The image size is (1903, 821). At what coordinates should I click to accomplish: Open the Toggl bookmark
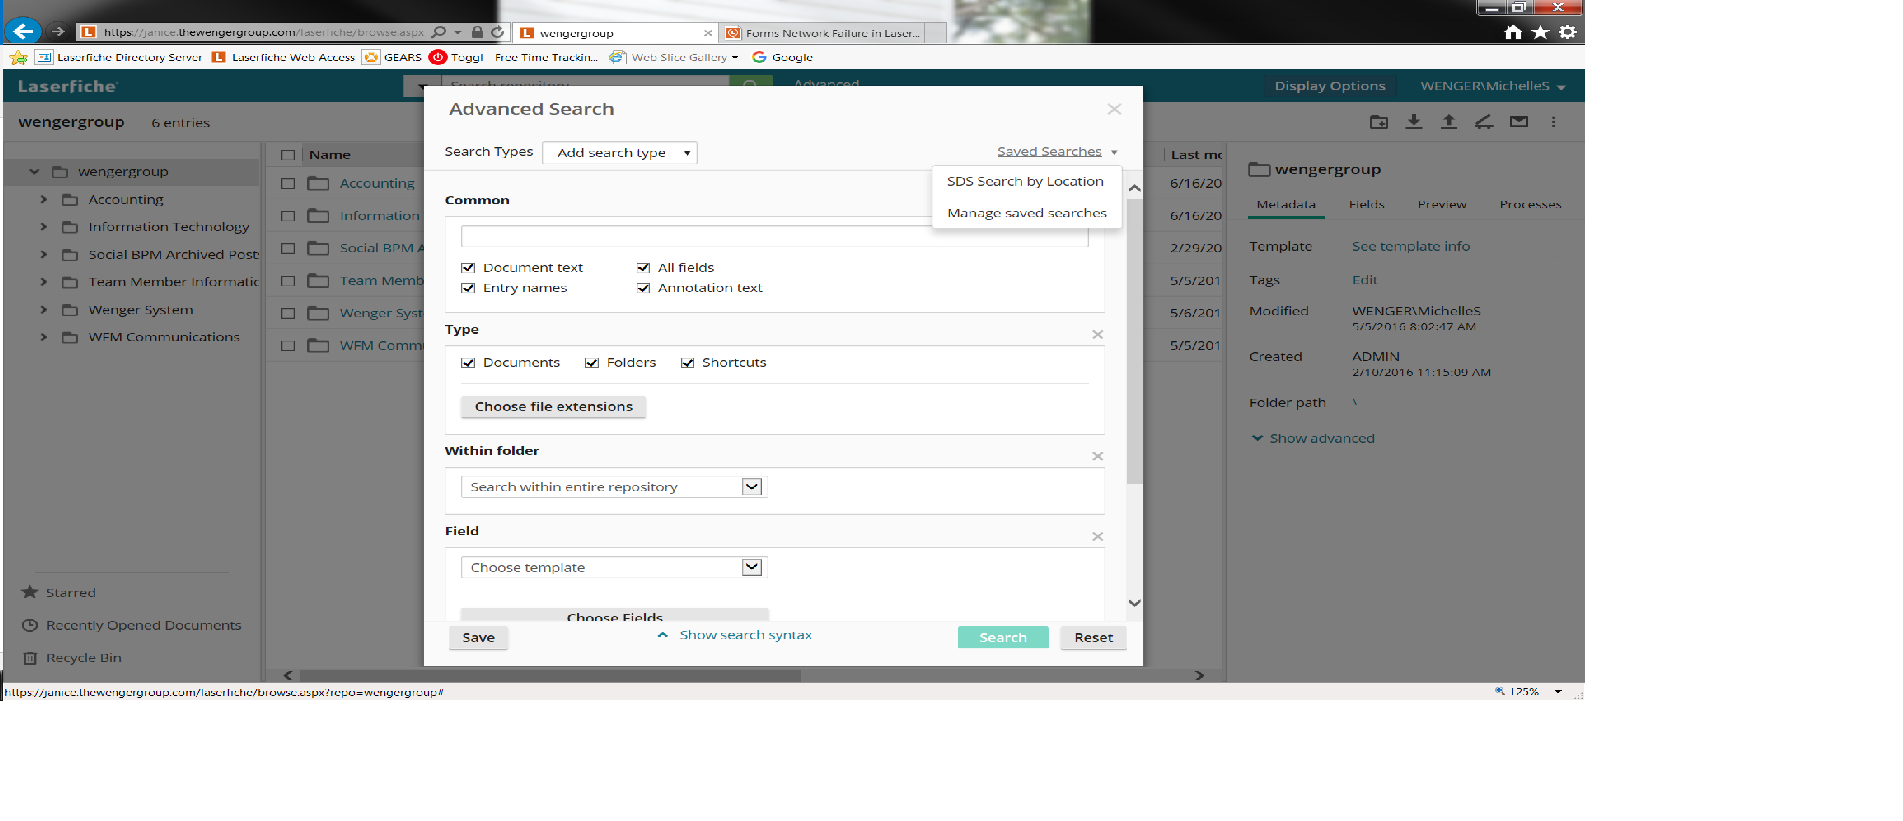pos(457,57)
